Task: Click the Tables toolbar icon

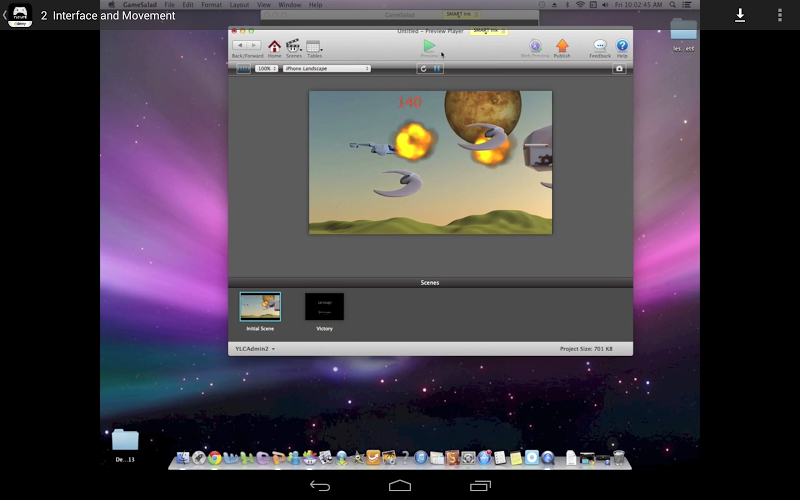Action: 314,46
